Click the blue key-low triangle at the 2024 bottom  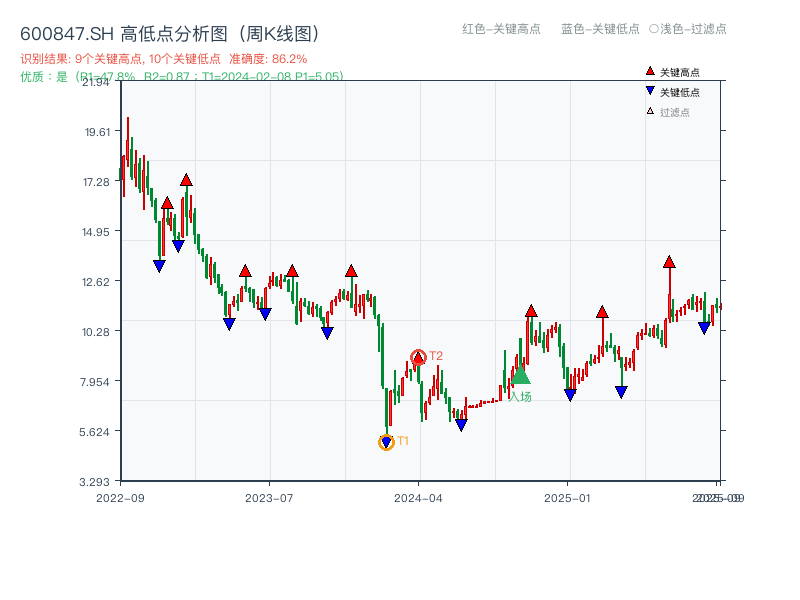coord(461,424)
